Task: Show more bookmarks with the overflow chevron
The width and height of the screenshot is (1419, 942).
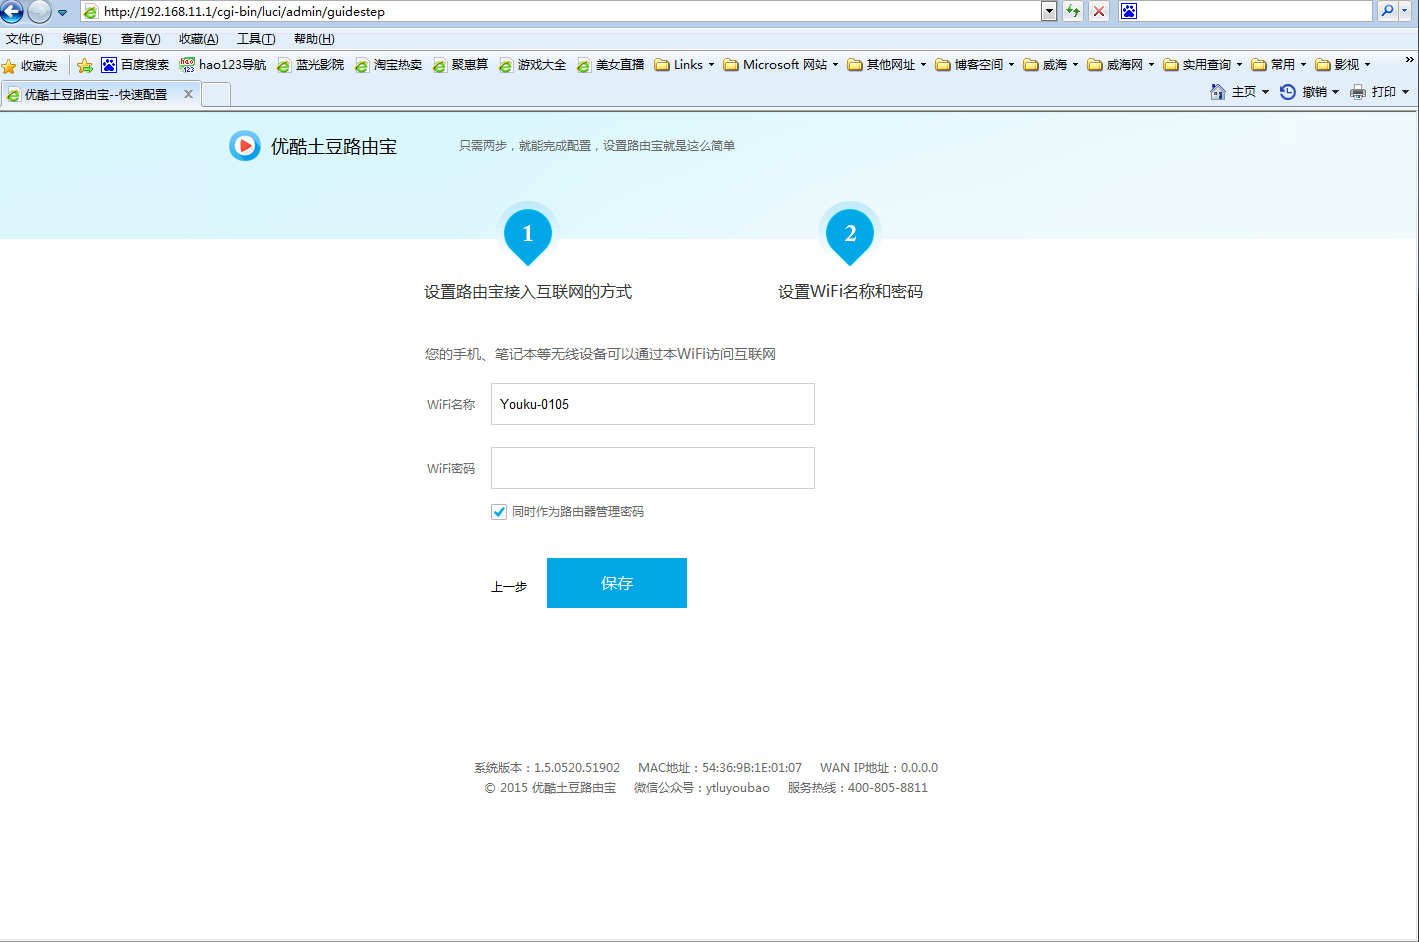Action: (1410, 60)
